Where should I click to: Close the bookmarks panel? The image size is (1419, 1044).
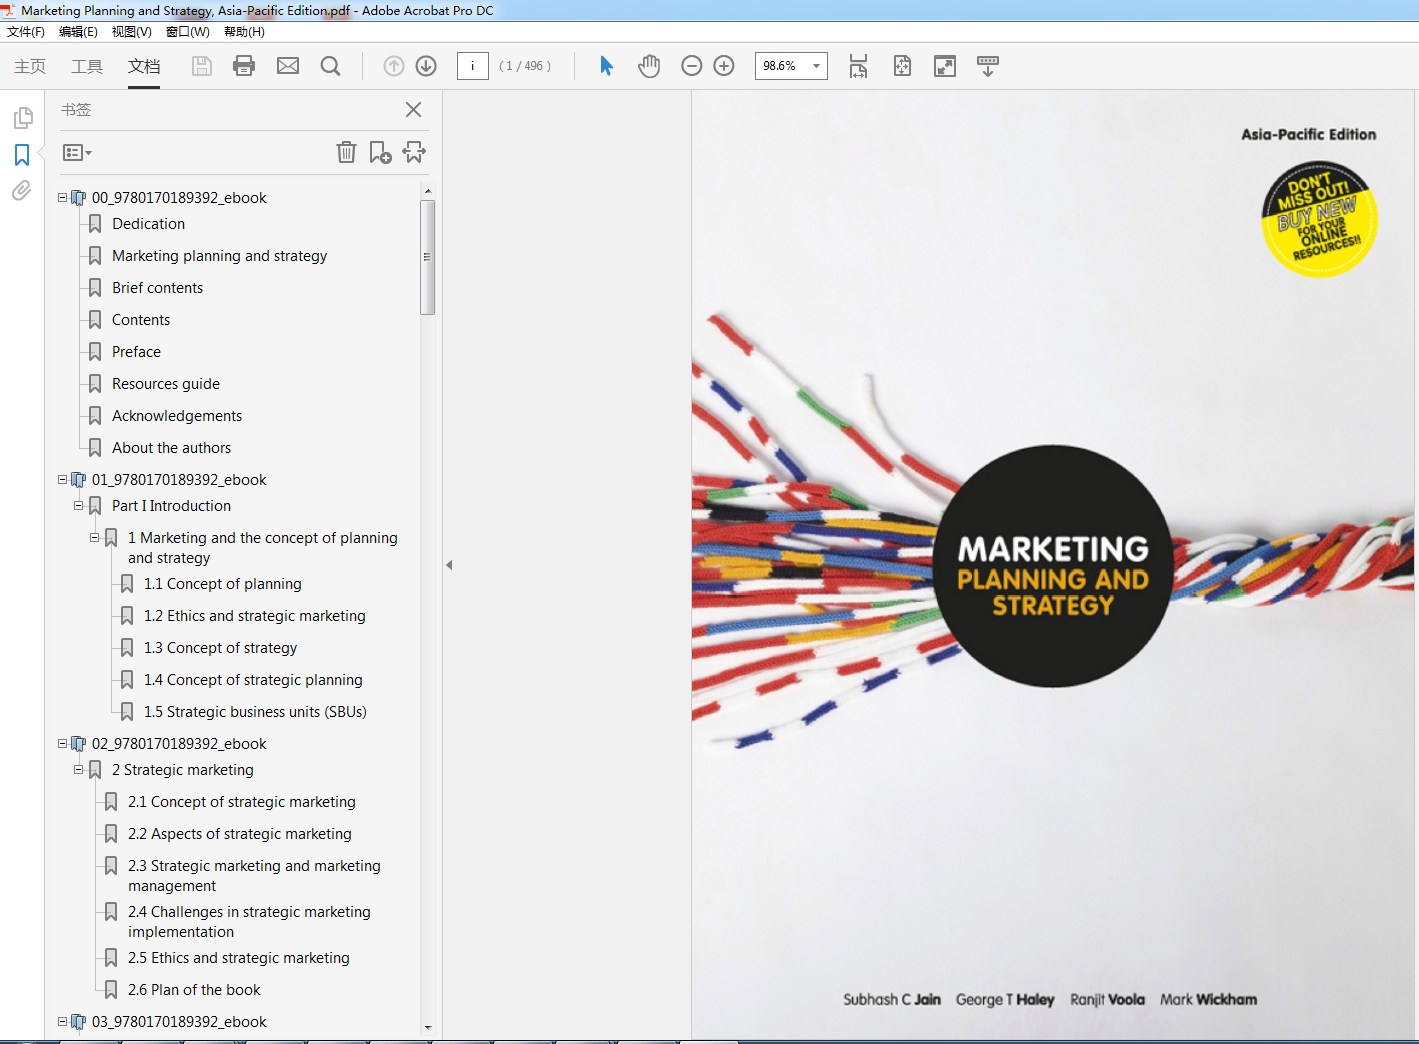tap(413, 110)
